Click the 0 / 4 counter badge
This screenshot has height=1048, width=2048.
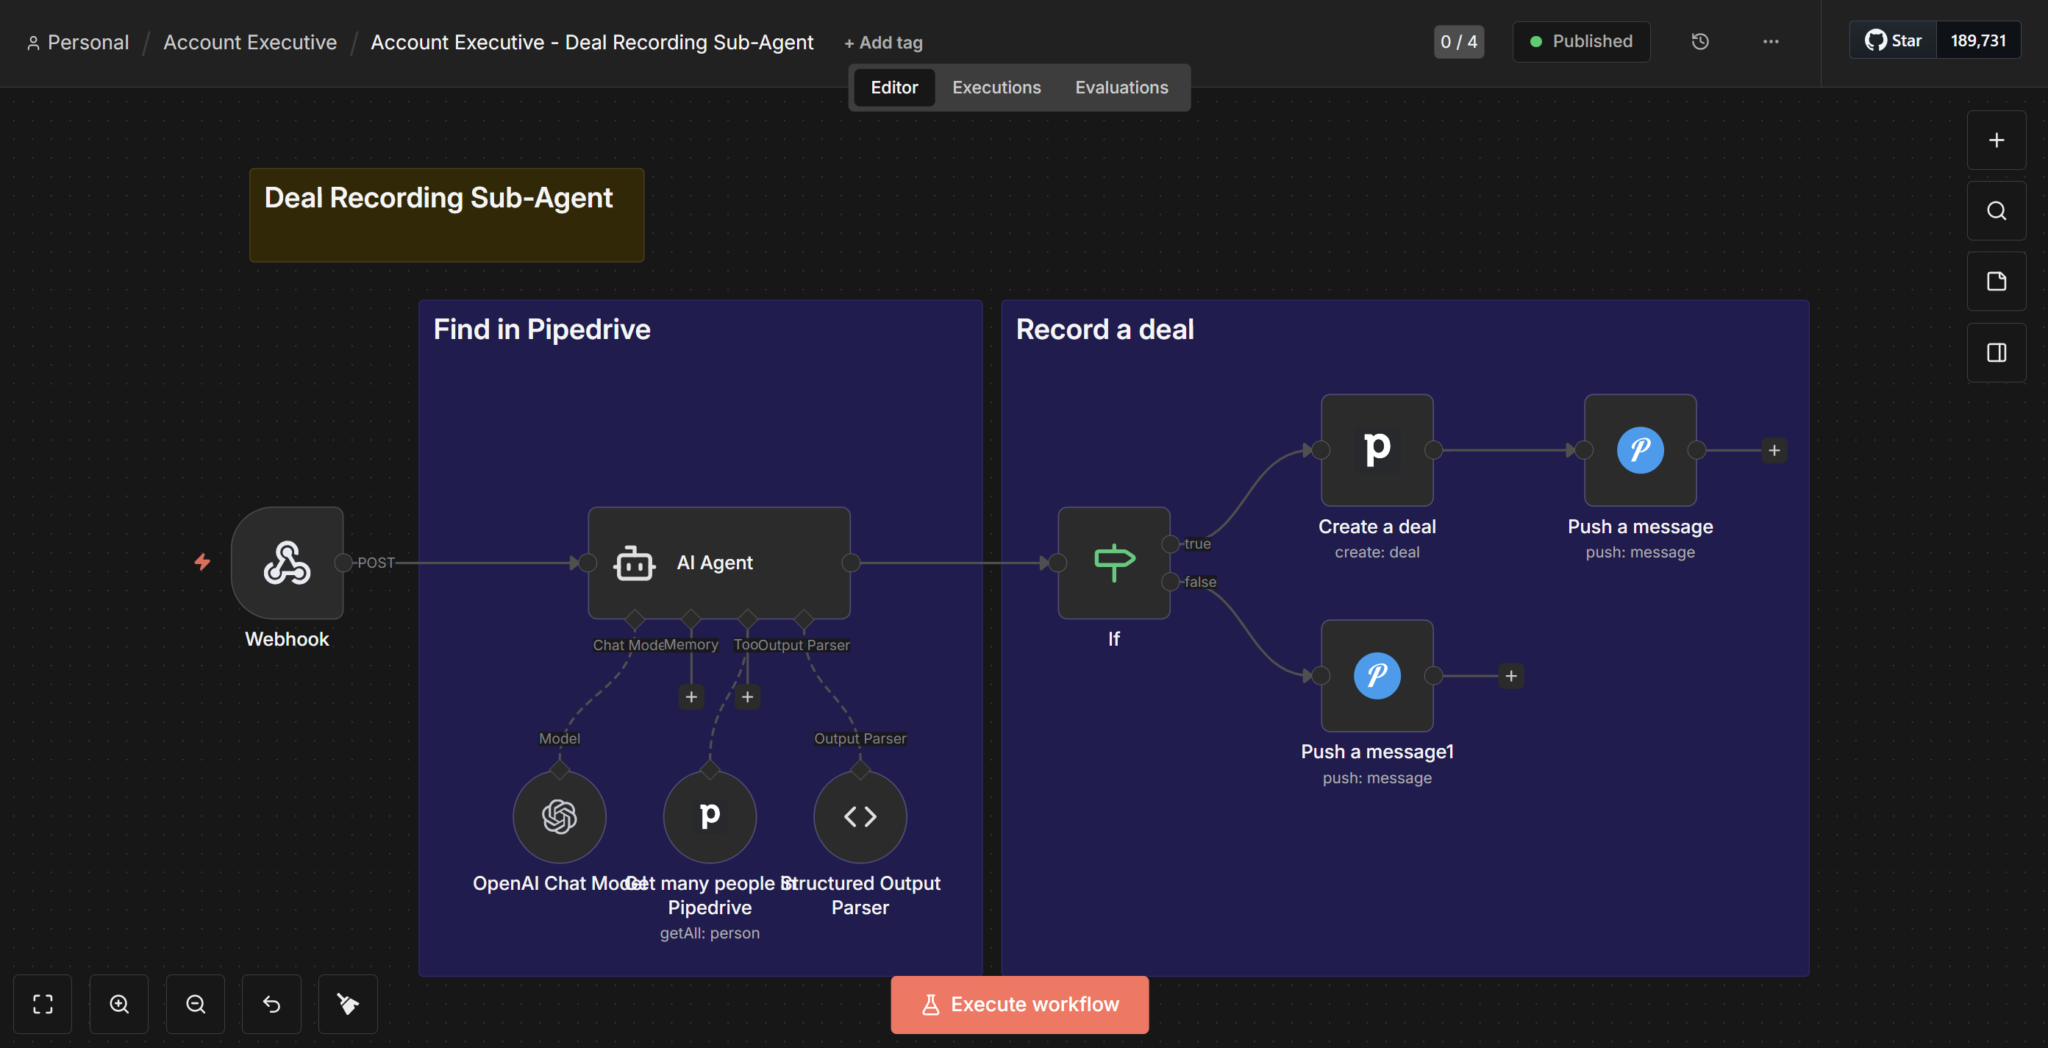pyautogui.click(x=1458, y=41)
